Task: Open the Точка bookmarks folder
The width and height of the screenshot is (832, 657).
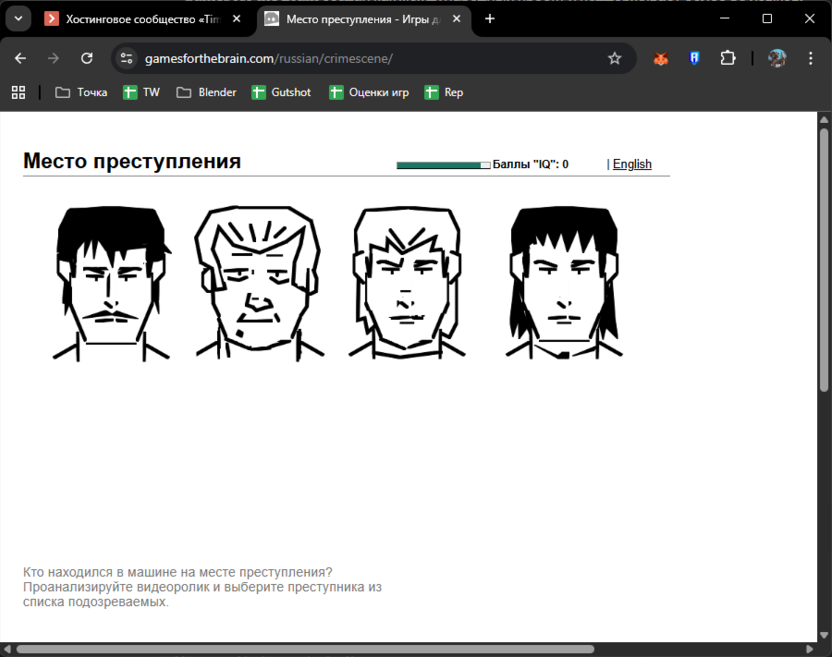Action: (x=80, y=92)
